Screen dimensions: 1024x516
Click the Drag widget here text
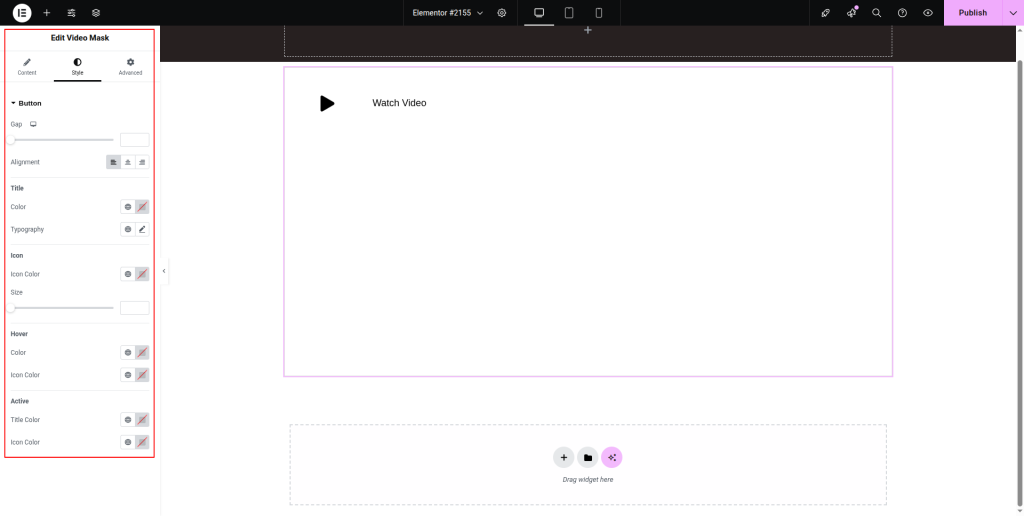coord(588,479)
